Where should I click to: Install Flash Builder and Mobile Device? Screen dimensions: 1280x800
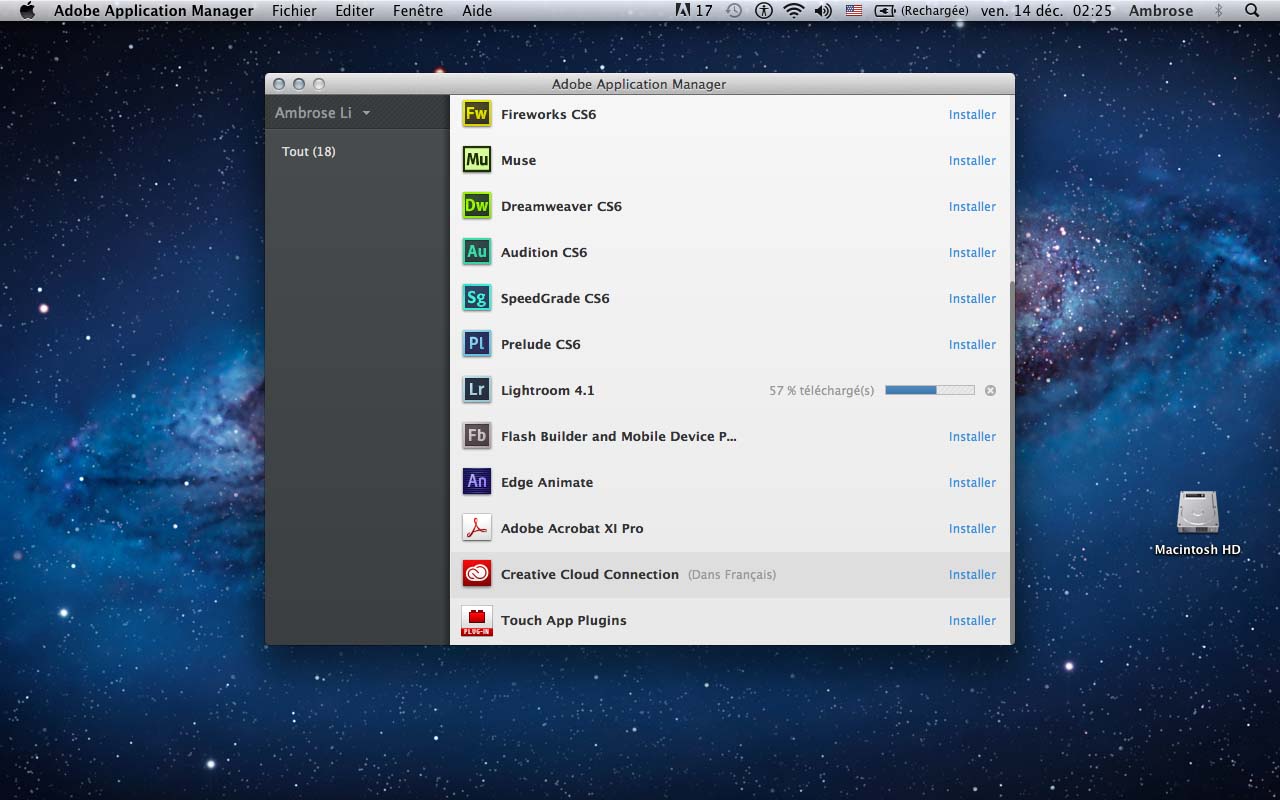point(972,436)
